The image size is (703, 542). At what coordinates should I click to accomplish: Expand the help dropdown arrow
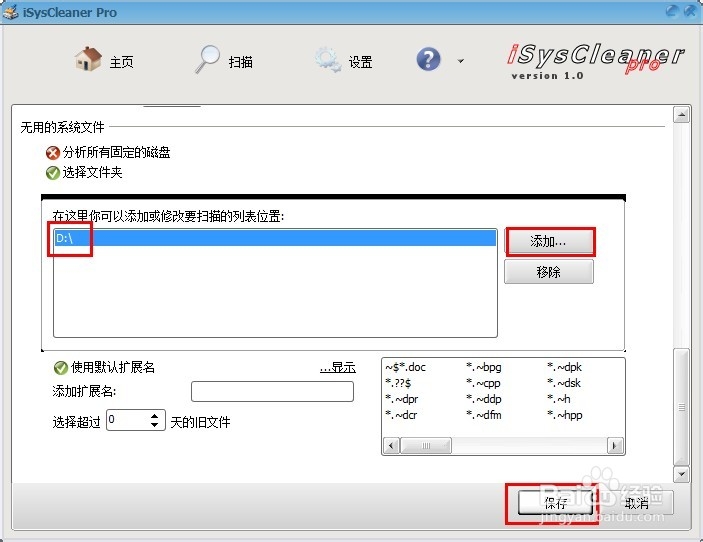pyautogui.click(x=460, y=61)
